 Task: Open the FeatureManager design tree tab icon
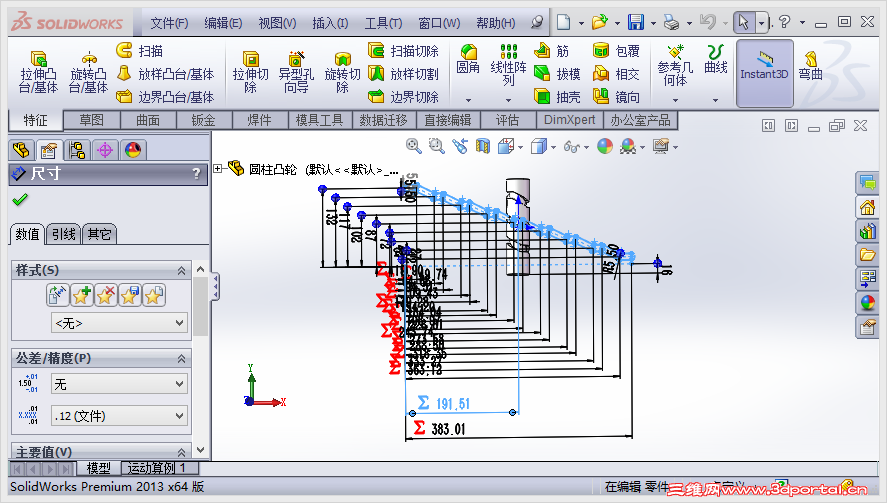[21, 150]
